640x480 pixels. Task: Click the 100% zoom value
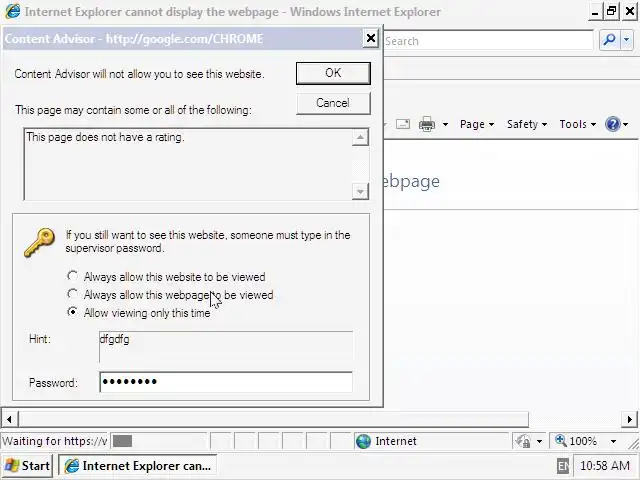pos(583,441)
